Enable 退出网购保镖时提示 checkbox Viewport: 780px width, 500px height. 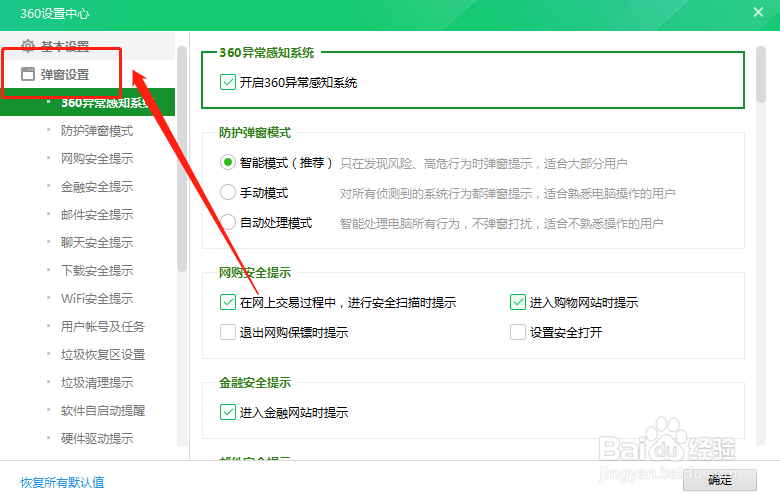(x=228, y=332)
